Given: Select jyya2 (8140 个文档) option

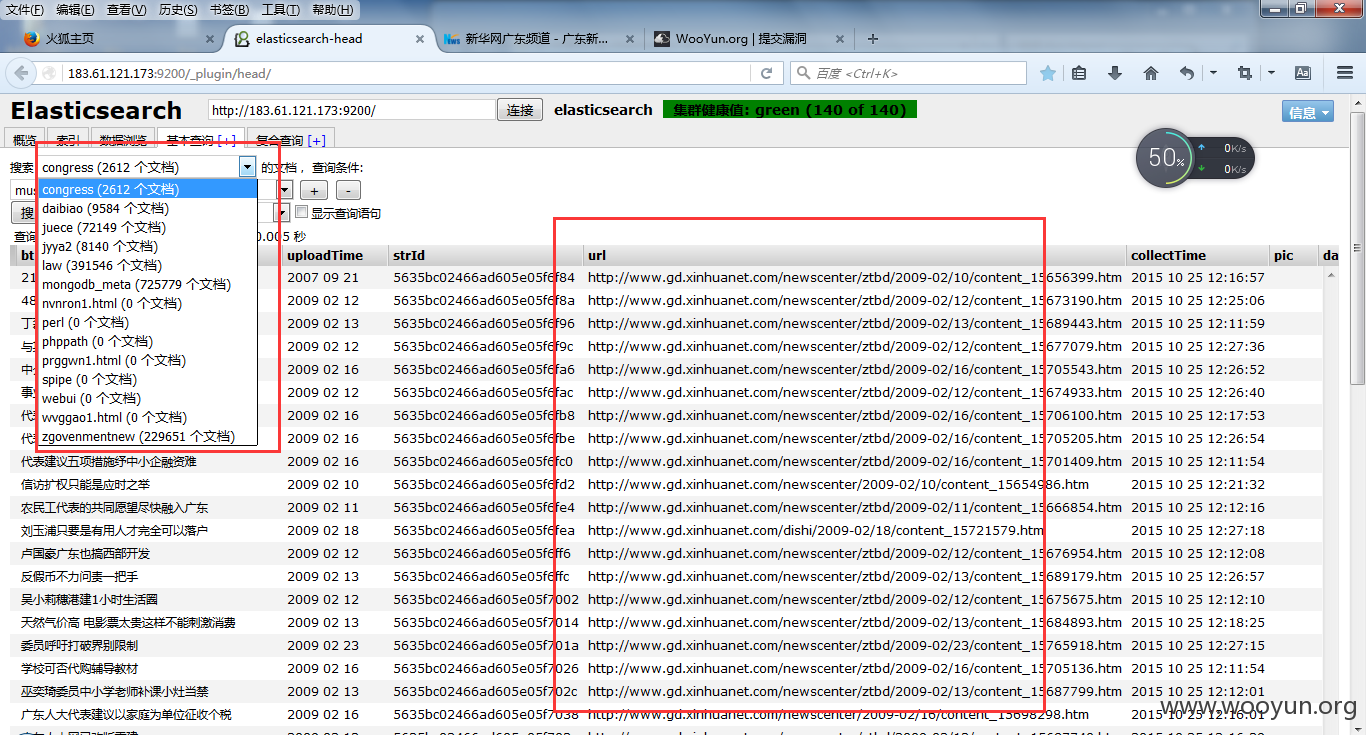Looking at the screenshot, I should click(x=147, y=246).
